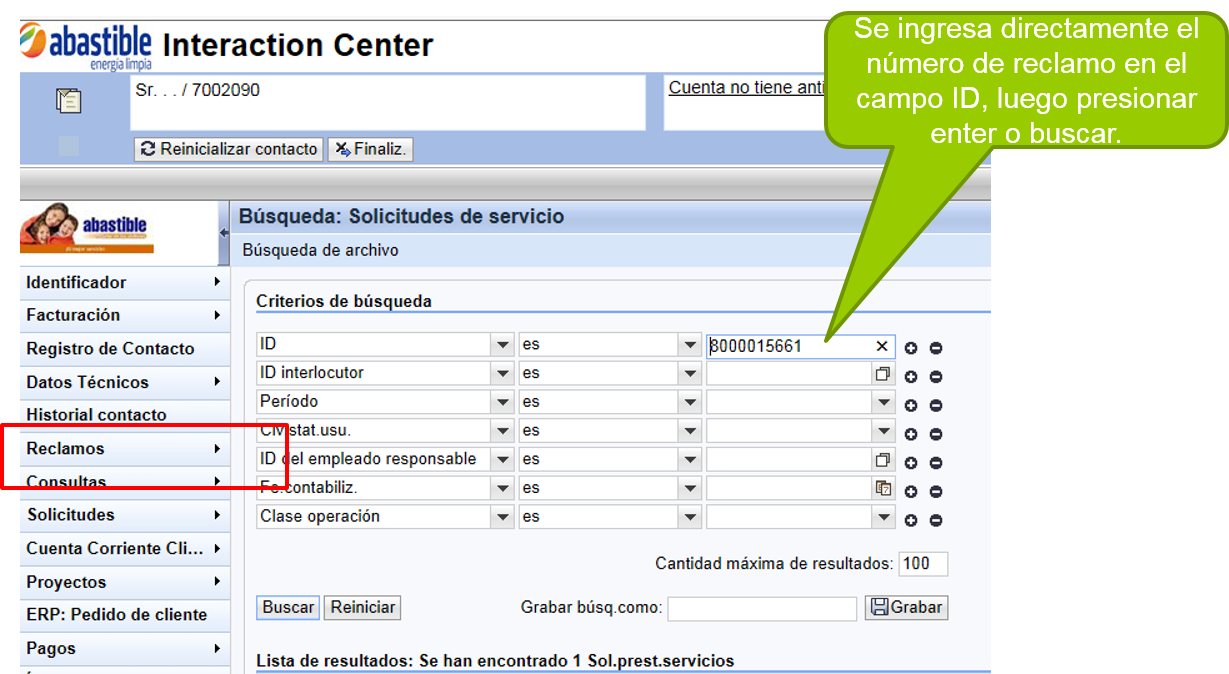Open the Solicitudes menu

(x=125, y=515)
